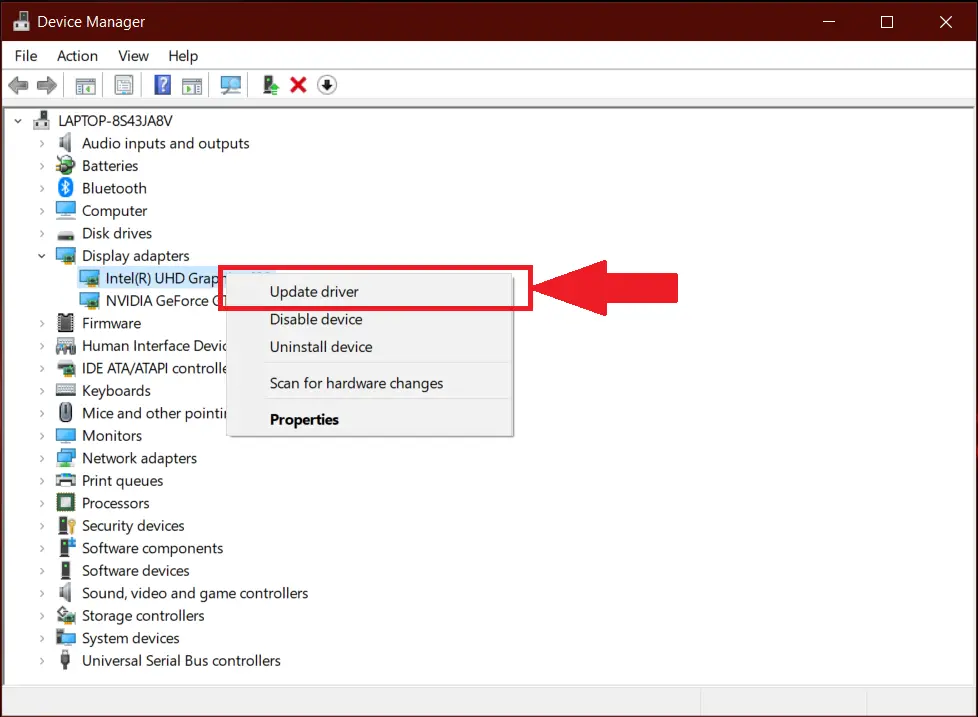
Task: Click the Scan for hardware changes toolbar icon
Action: tap(231, 85)
